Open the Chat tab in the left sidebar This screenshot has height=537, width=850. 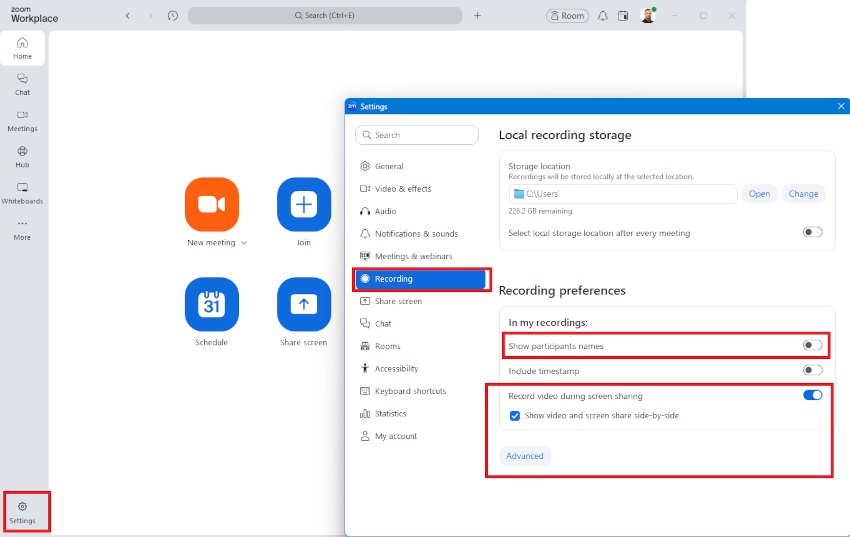(22, 85)
